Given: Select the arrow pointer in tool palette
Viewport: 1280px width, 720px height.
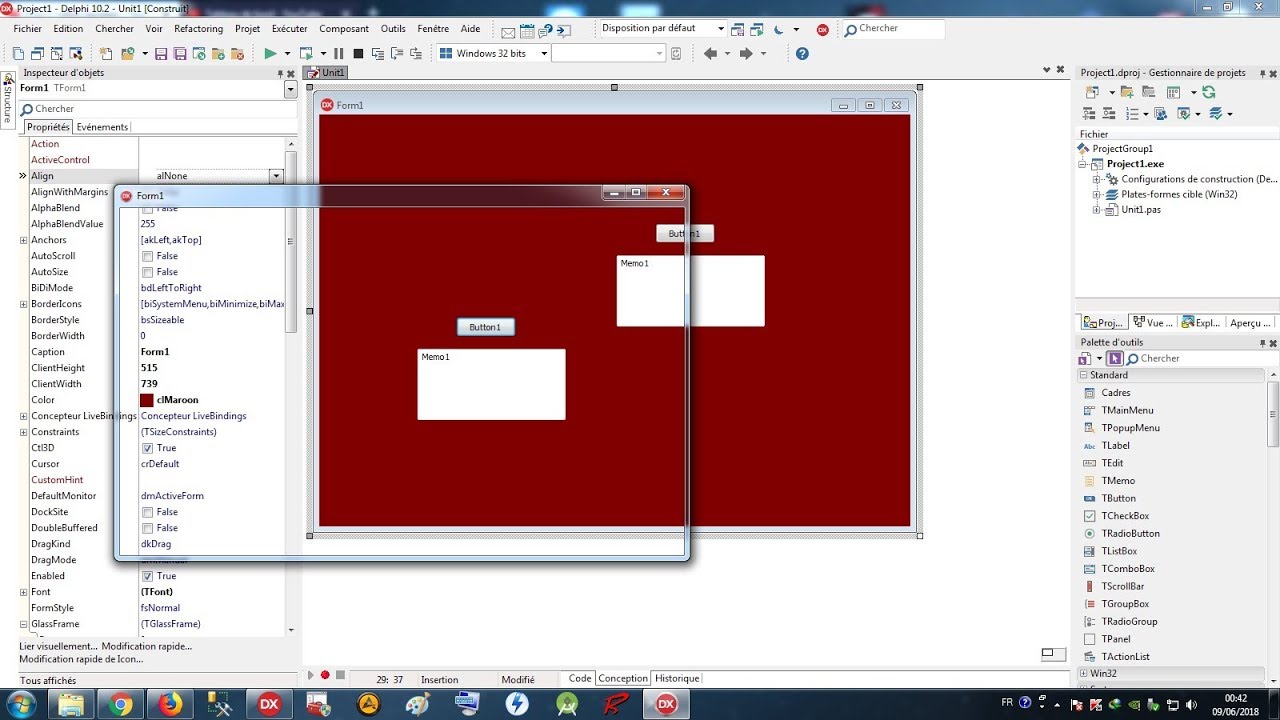Looking at the screenshot, I should (1115, 358).
